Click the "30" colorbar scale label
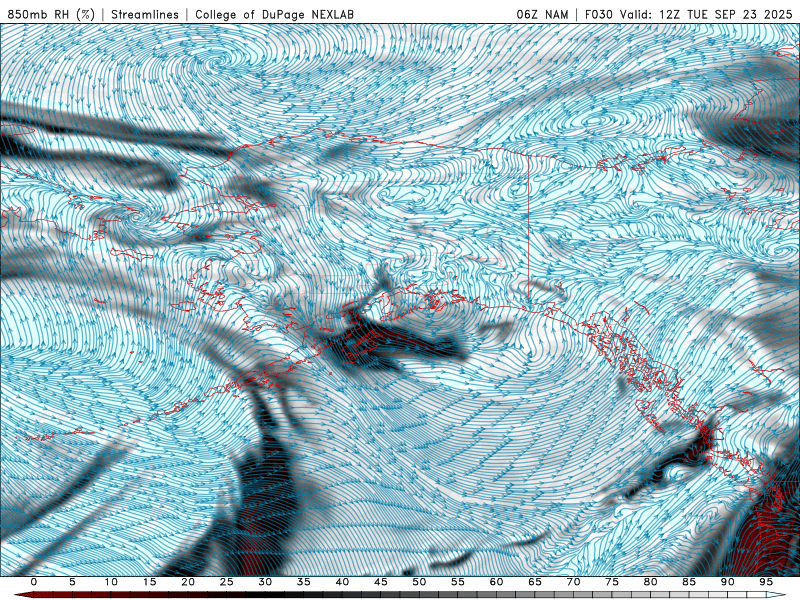 [x=265, y=582]
